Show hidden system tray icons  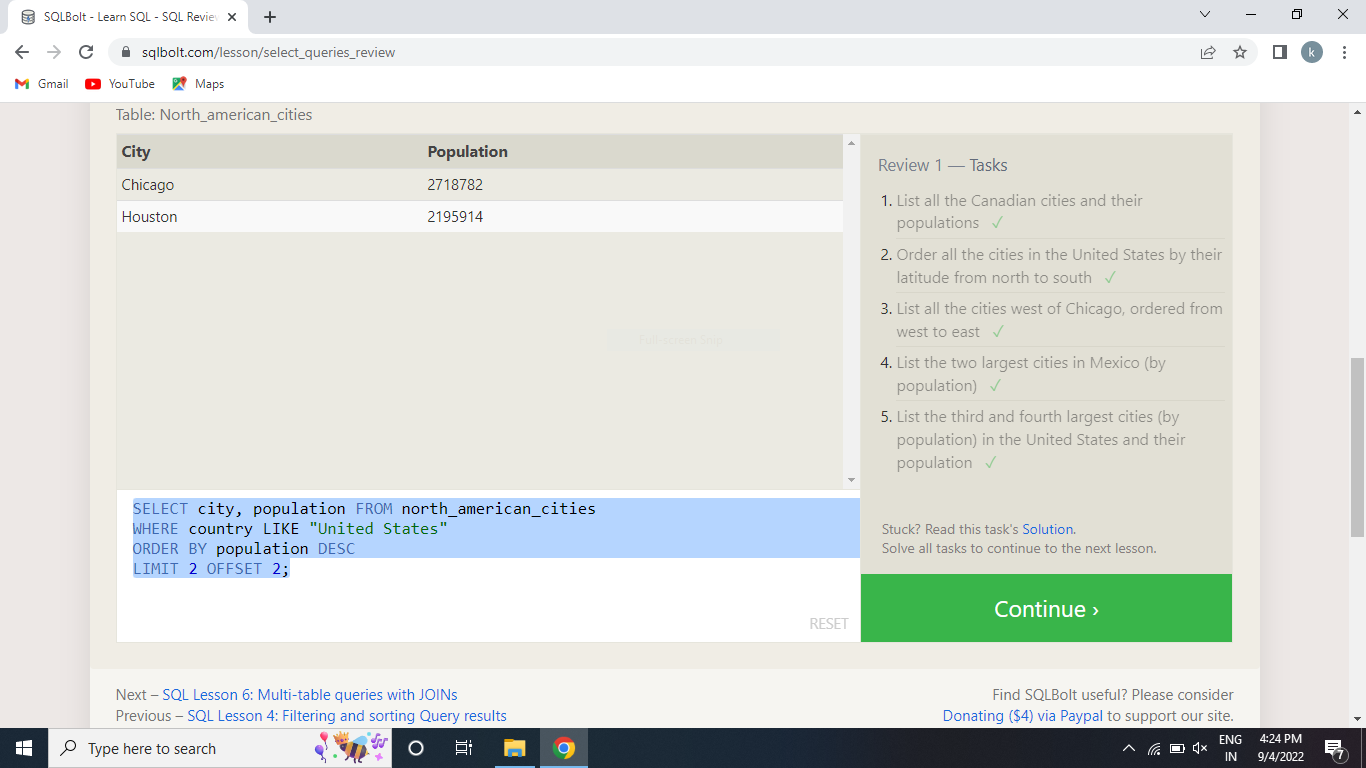click(1129, 748)
